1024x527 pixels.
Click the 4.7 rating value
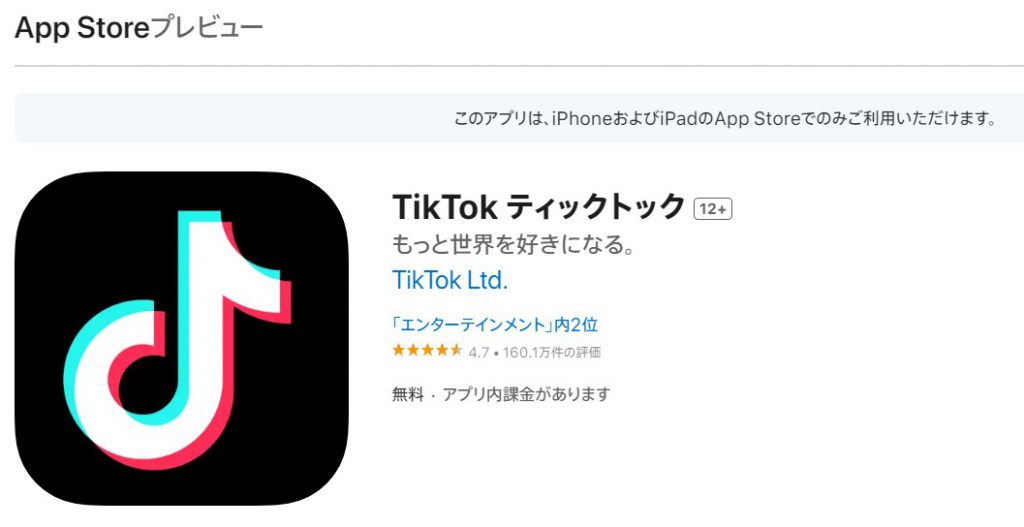click(479, 353)
